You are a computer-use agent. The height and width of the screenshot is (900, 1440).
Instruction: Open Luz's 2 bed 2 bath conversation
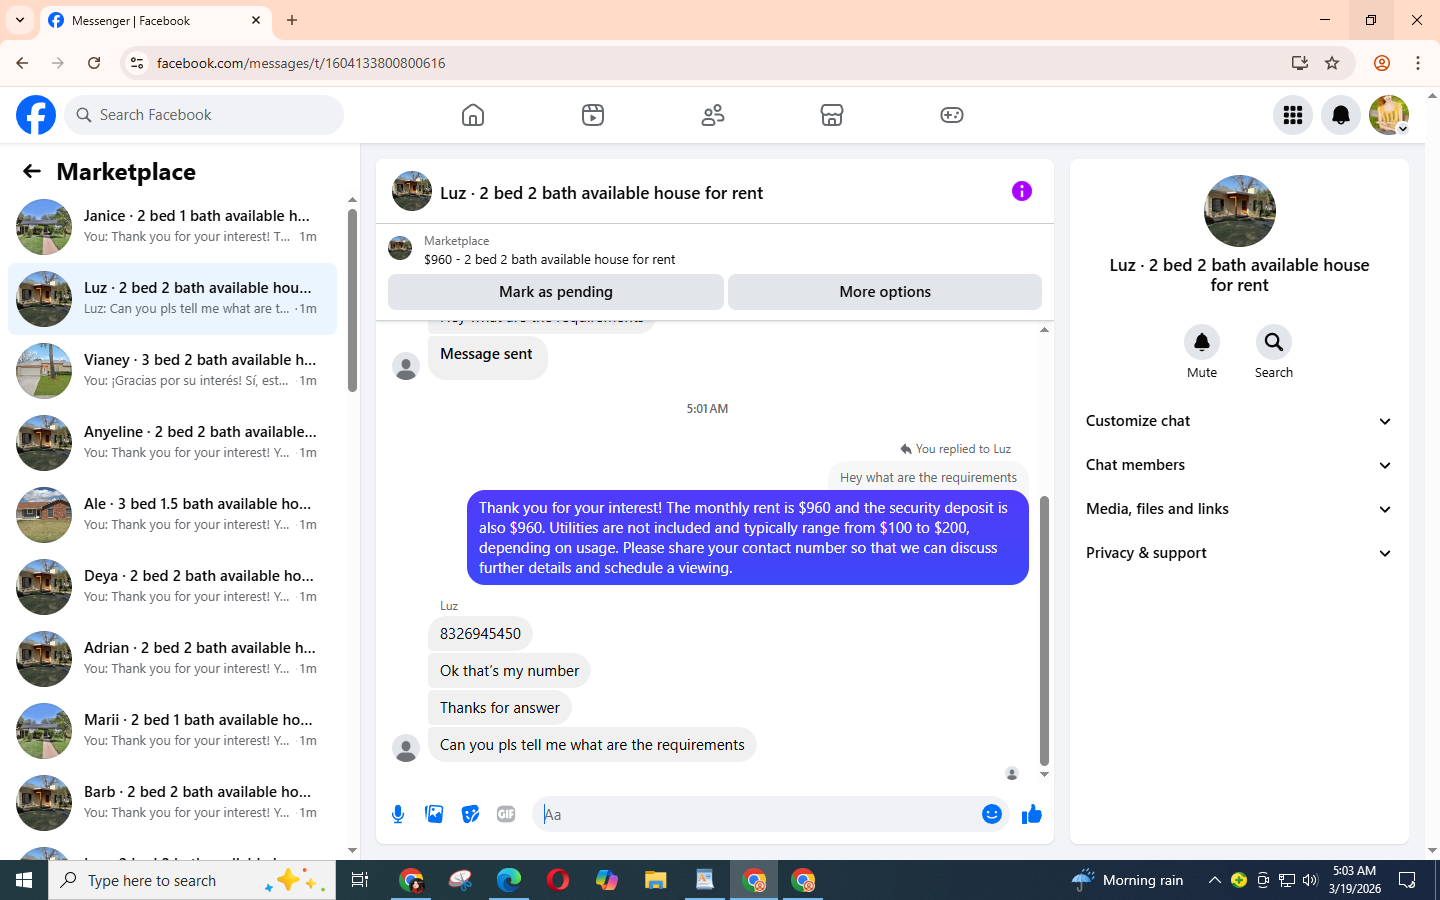click(172, 299)
